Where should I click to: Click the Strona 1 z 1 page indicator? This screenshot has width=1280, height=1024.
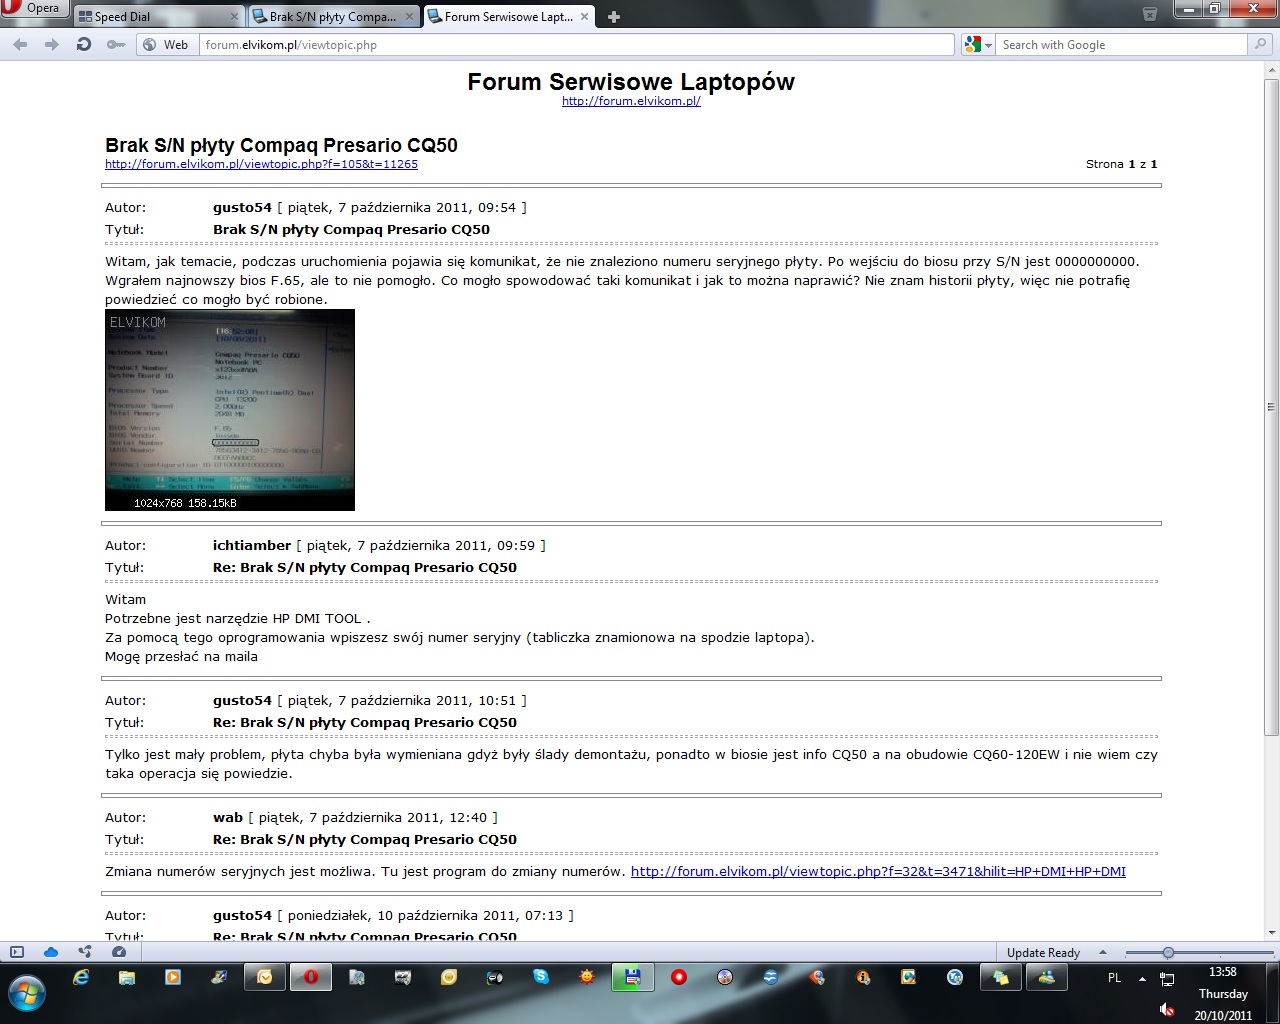(1121, 164)
